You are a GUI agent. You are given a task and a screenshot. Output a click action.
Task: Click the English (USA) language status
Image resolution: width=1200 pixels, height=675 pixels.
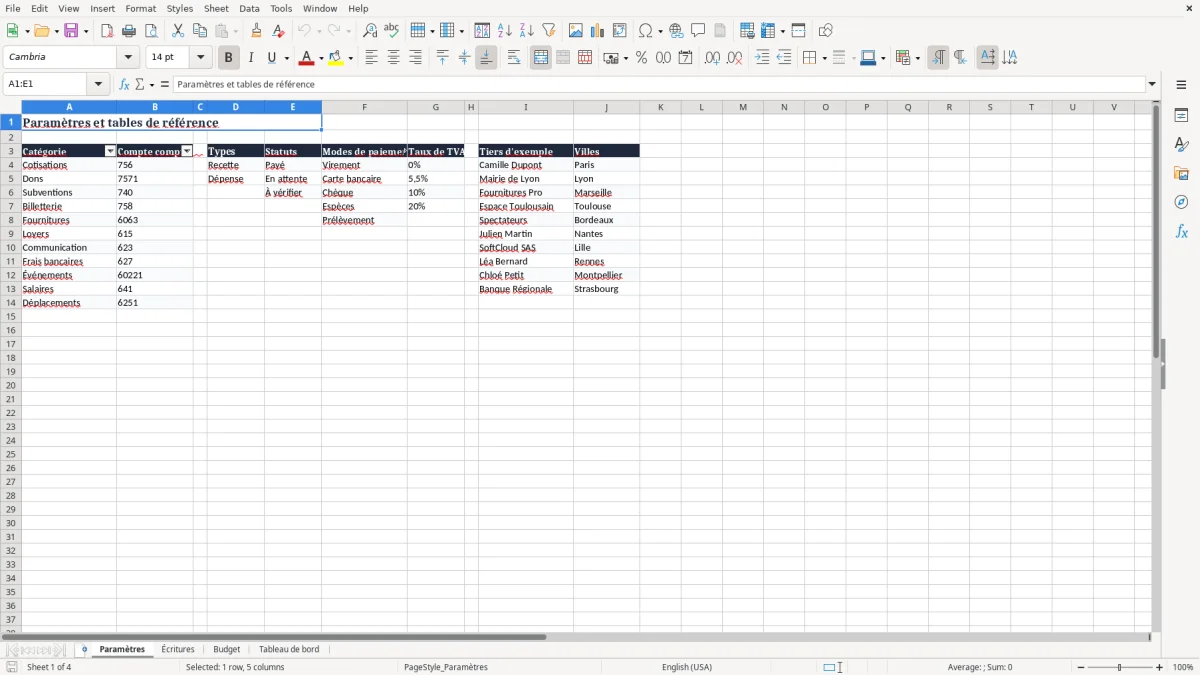[687, 667]
